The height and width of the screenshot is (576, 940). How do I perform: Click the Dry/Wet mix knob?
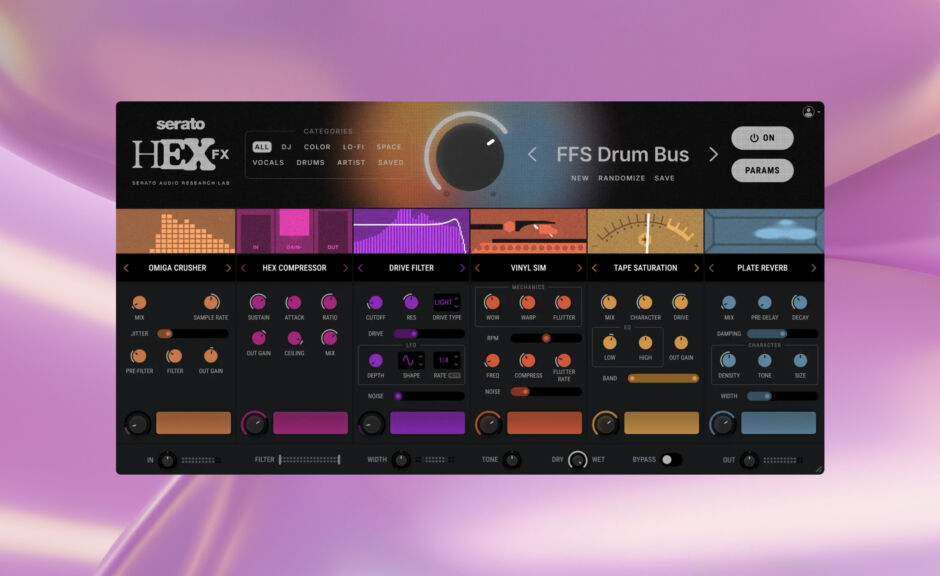pyautogui.click(x=578, y=460)
